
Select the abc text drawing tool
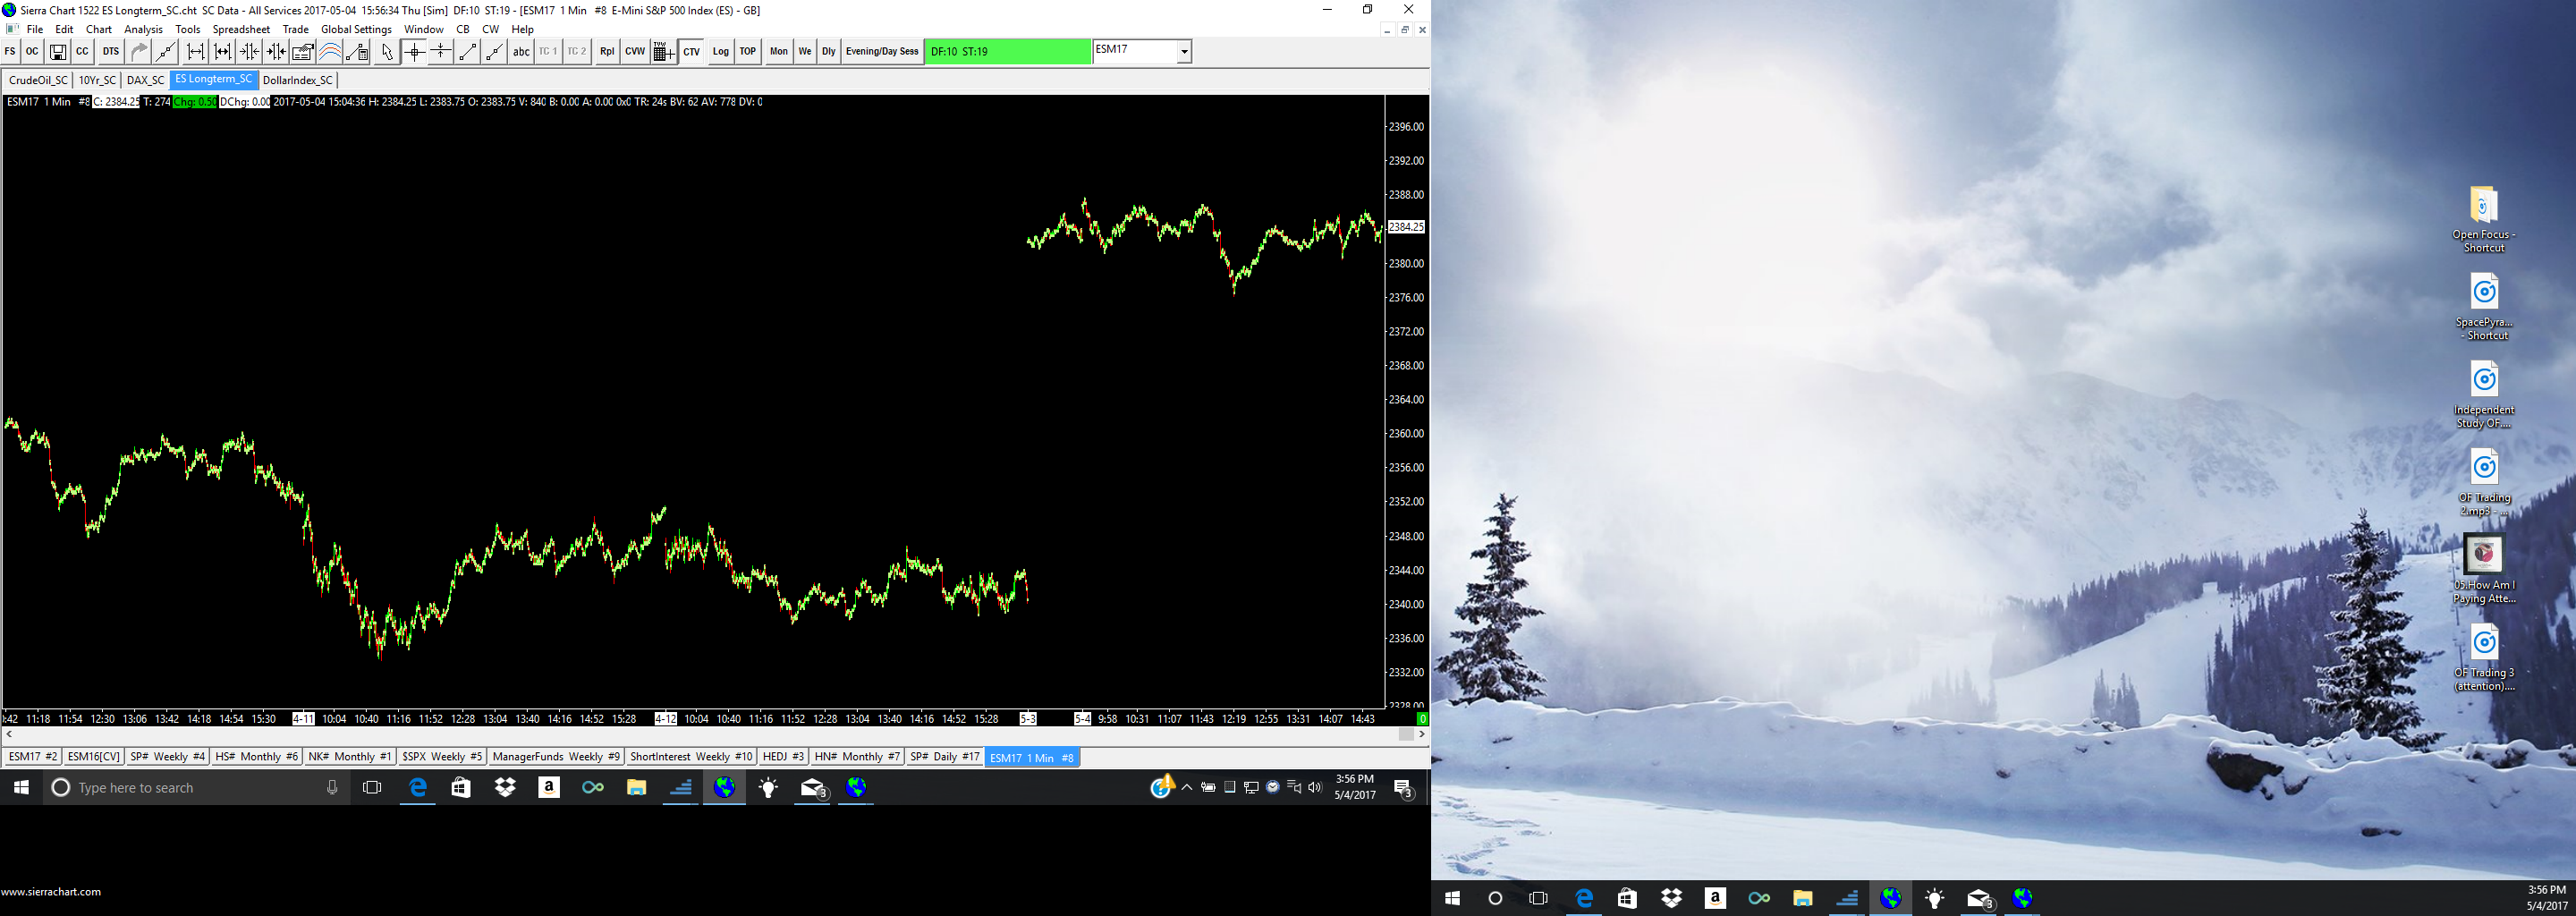point(521,52)
